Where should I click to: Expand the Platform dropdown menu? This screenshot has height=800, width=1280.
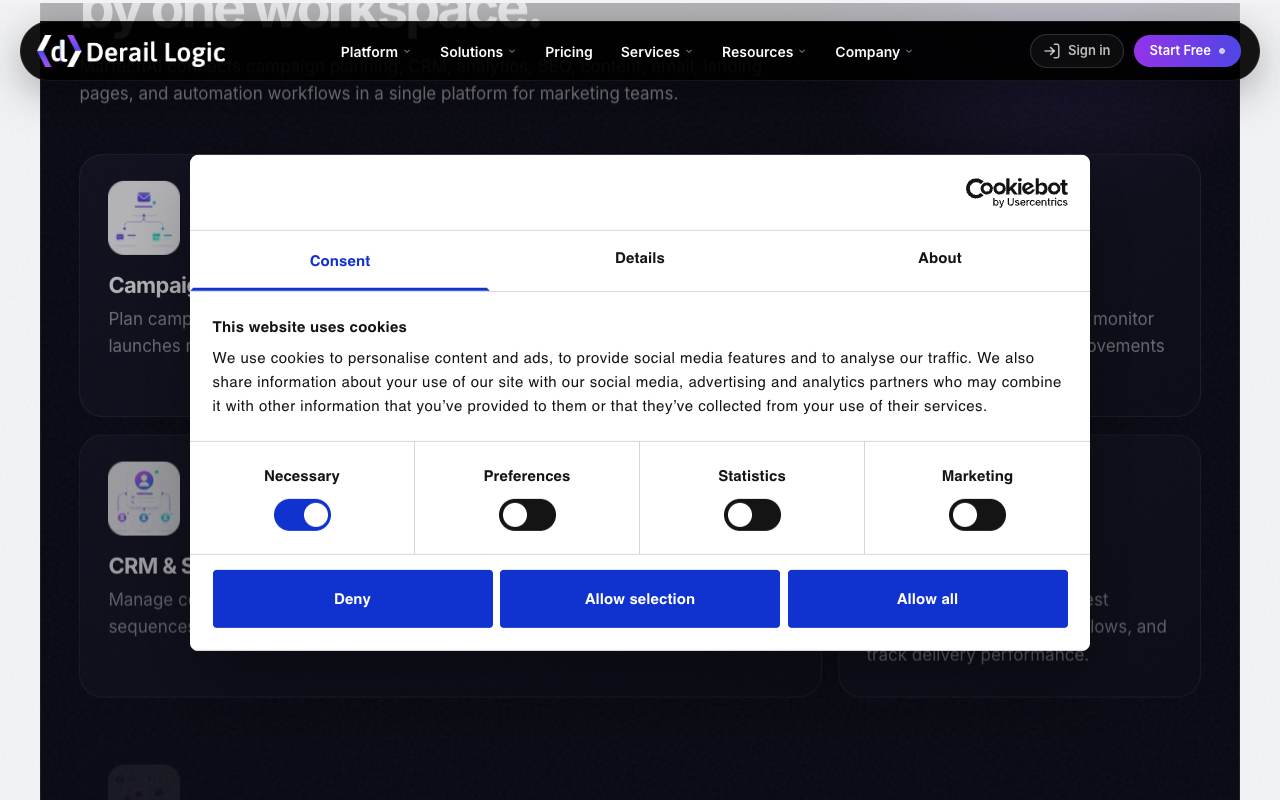(376, 52)
